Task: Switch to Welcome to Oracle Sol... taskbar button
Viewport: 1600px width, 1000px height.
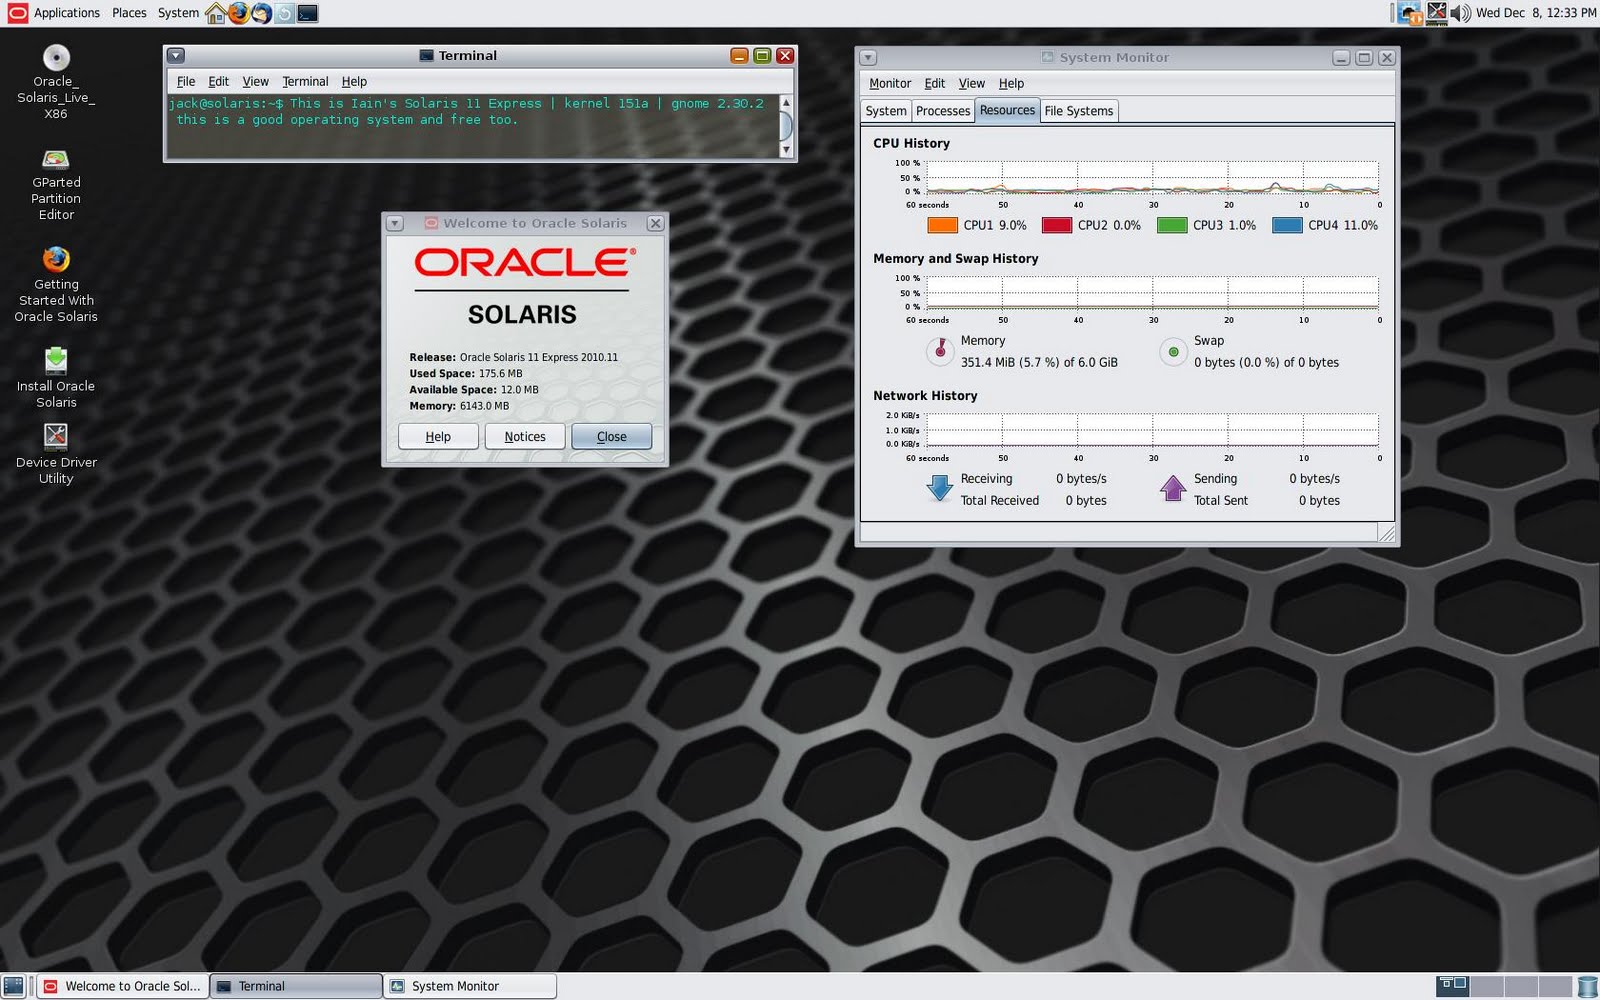Action: (x=123, y=986)
